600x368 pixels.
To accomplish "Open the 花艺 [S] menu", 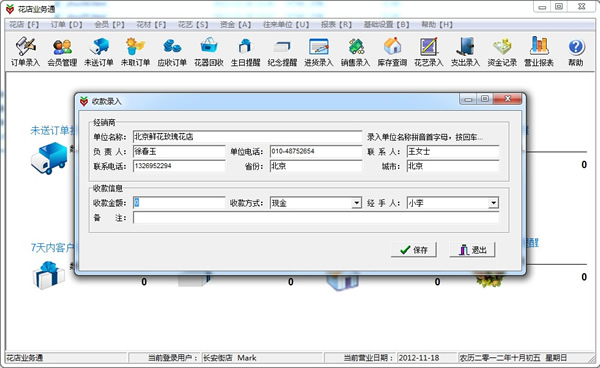I will point(193,25).
